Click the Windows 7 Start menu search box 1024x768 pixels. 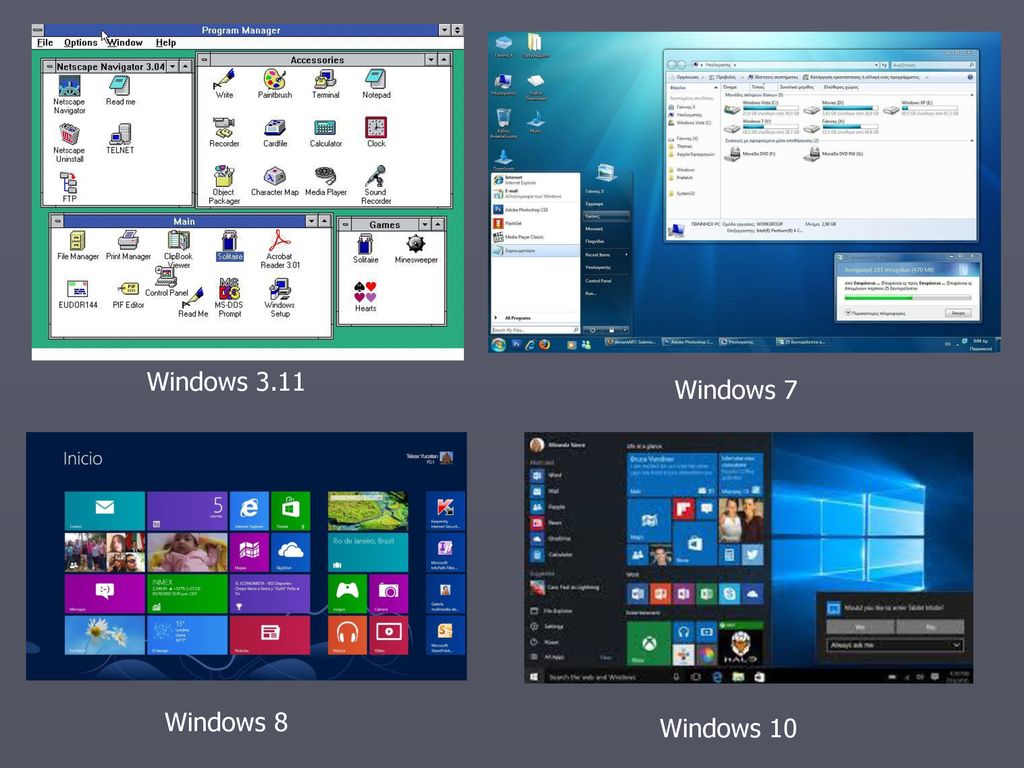(535, 330)
